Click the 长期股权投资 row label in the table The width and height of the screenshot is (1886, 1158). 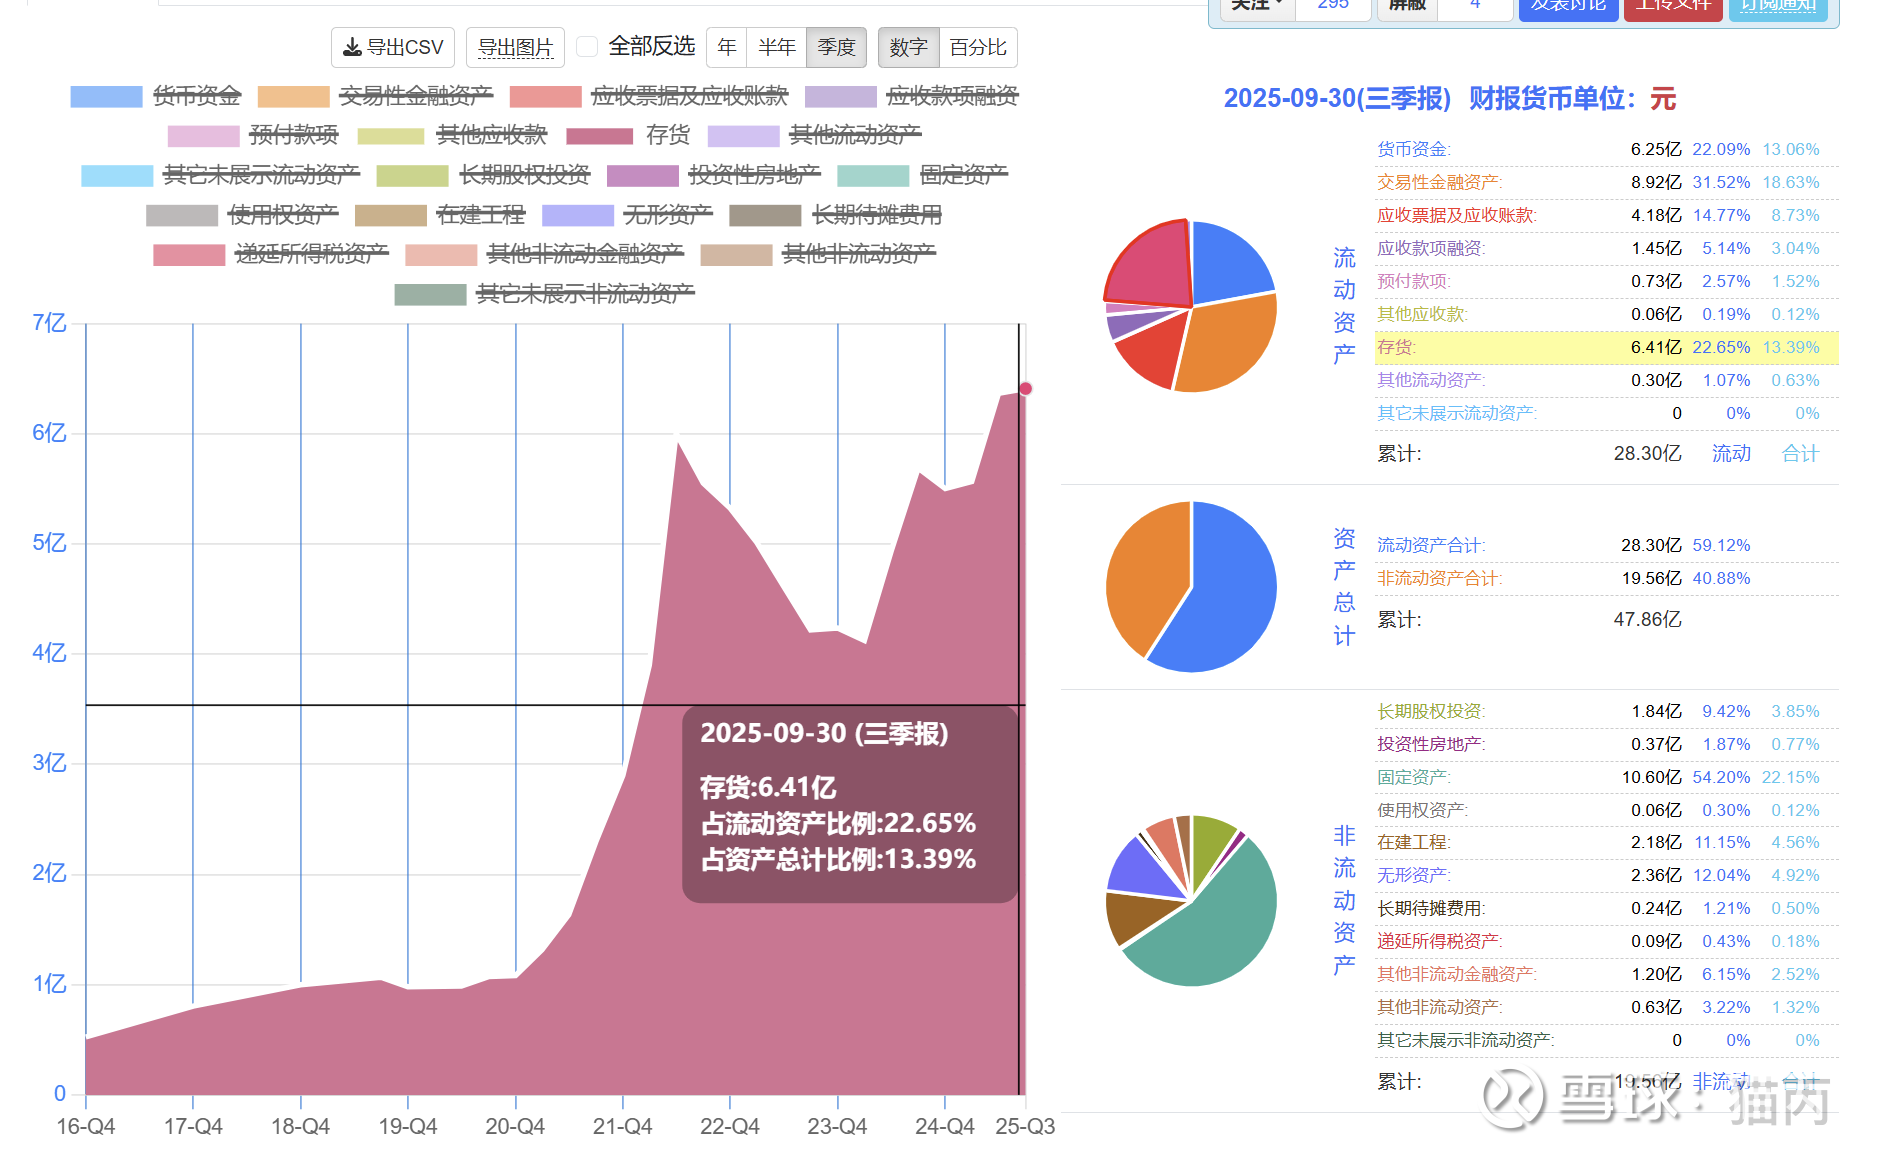point(1431,711)
